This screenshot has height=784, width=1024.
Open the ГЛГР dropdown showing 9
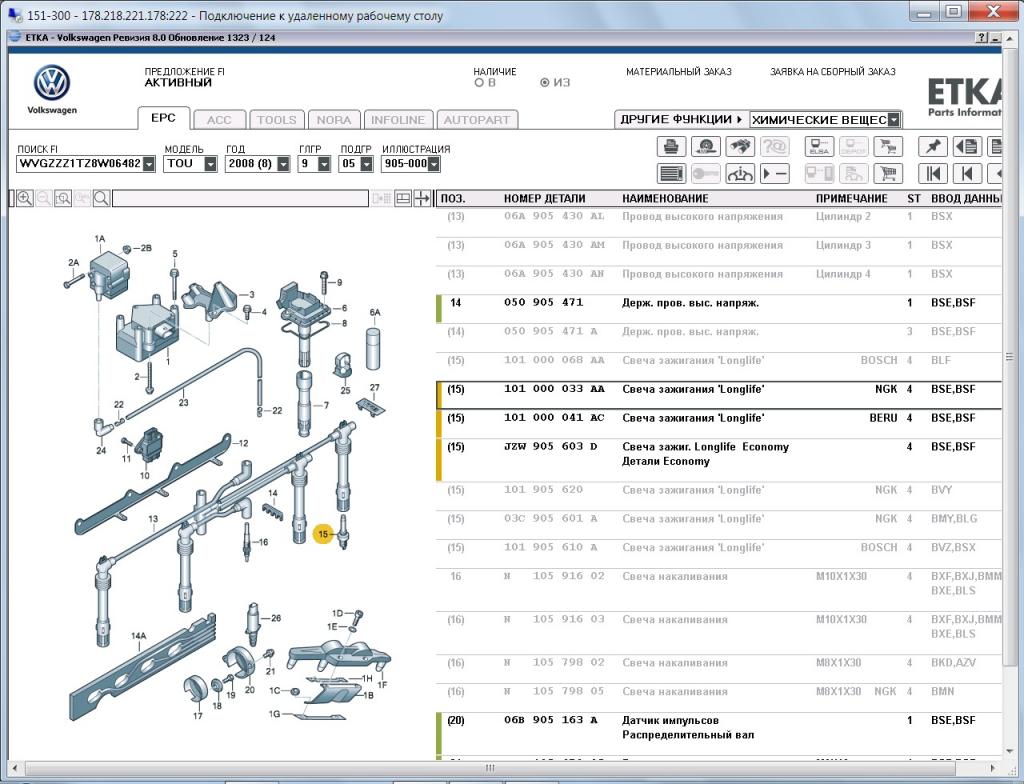tap(324, 163)
